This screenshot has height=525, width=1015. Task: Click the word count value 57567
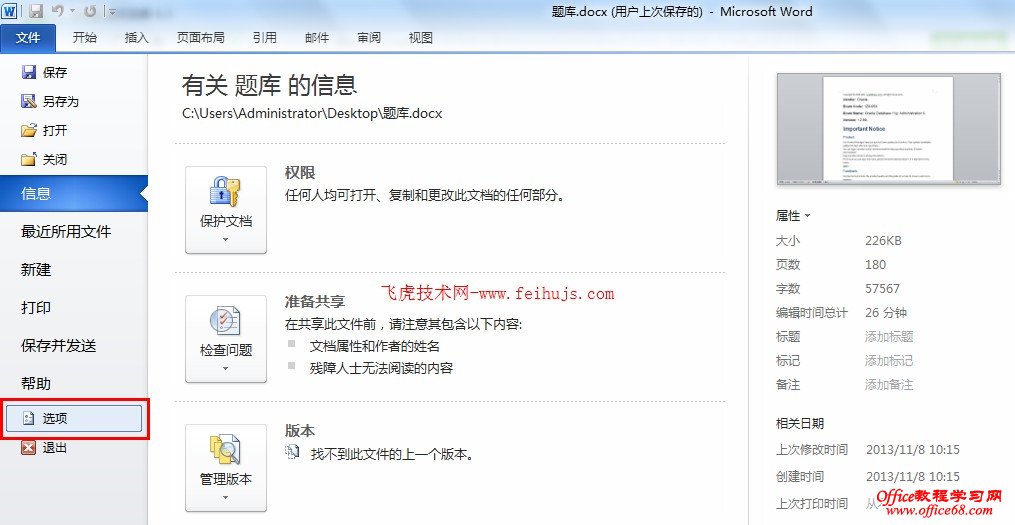pyautogui.click(x=882, y=289)
